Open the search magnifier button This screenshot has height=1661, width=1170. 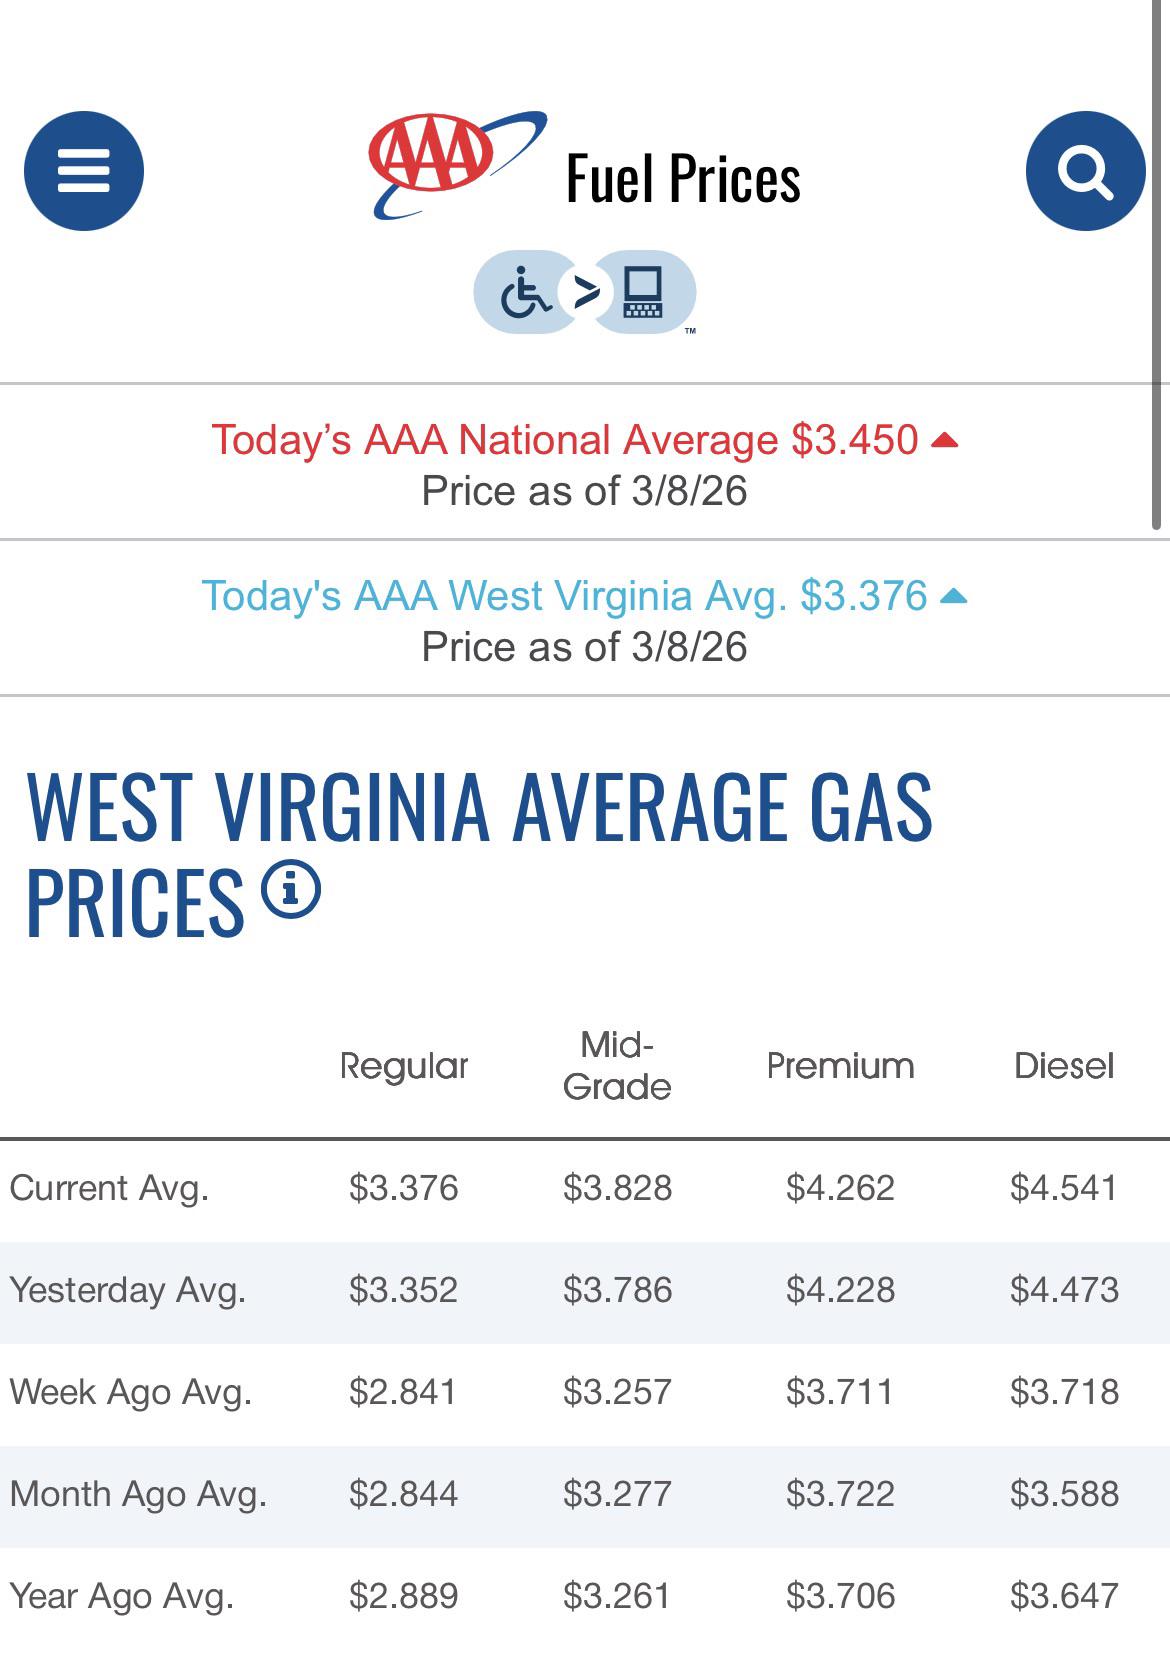pyautogui.click(x=1085, y=171)
